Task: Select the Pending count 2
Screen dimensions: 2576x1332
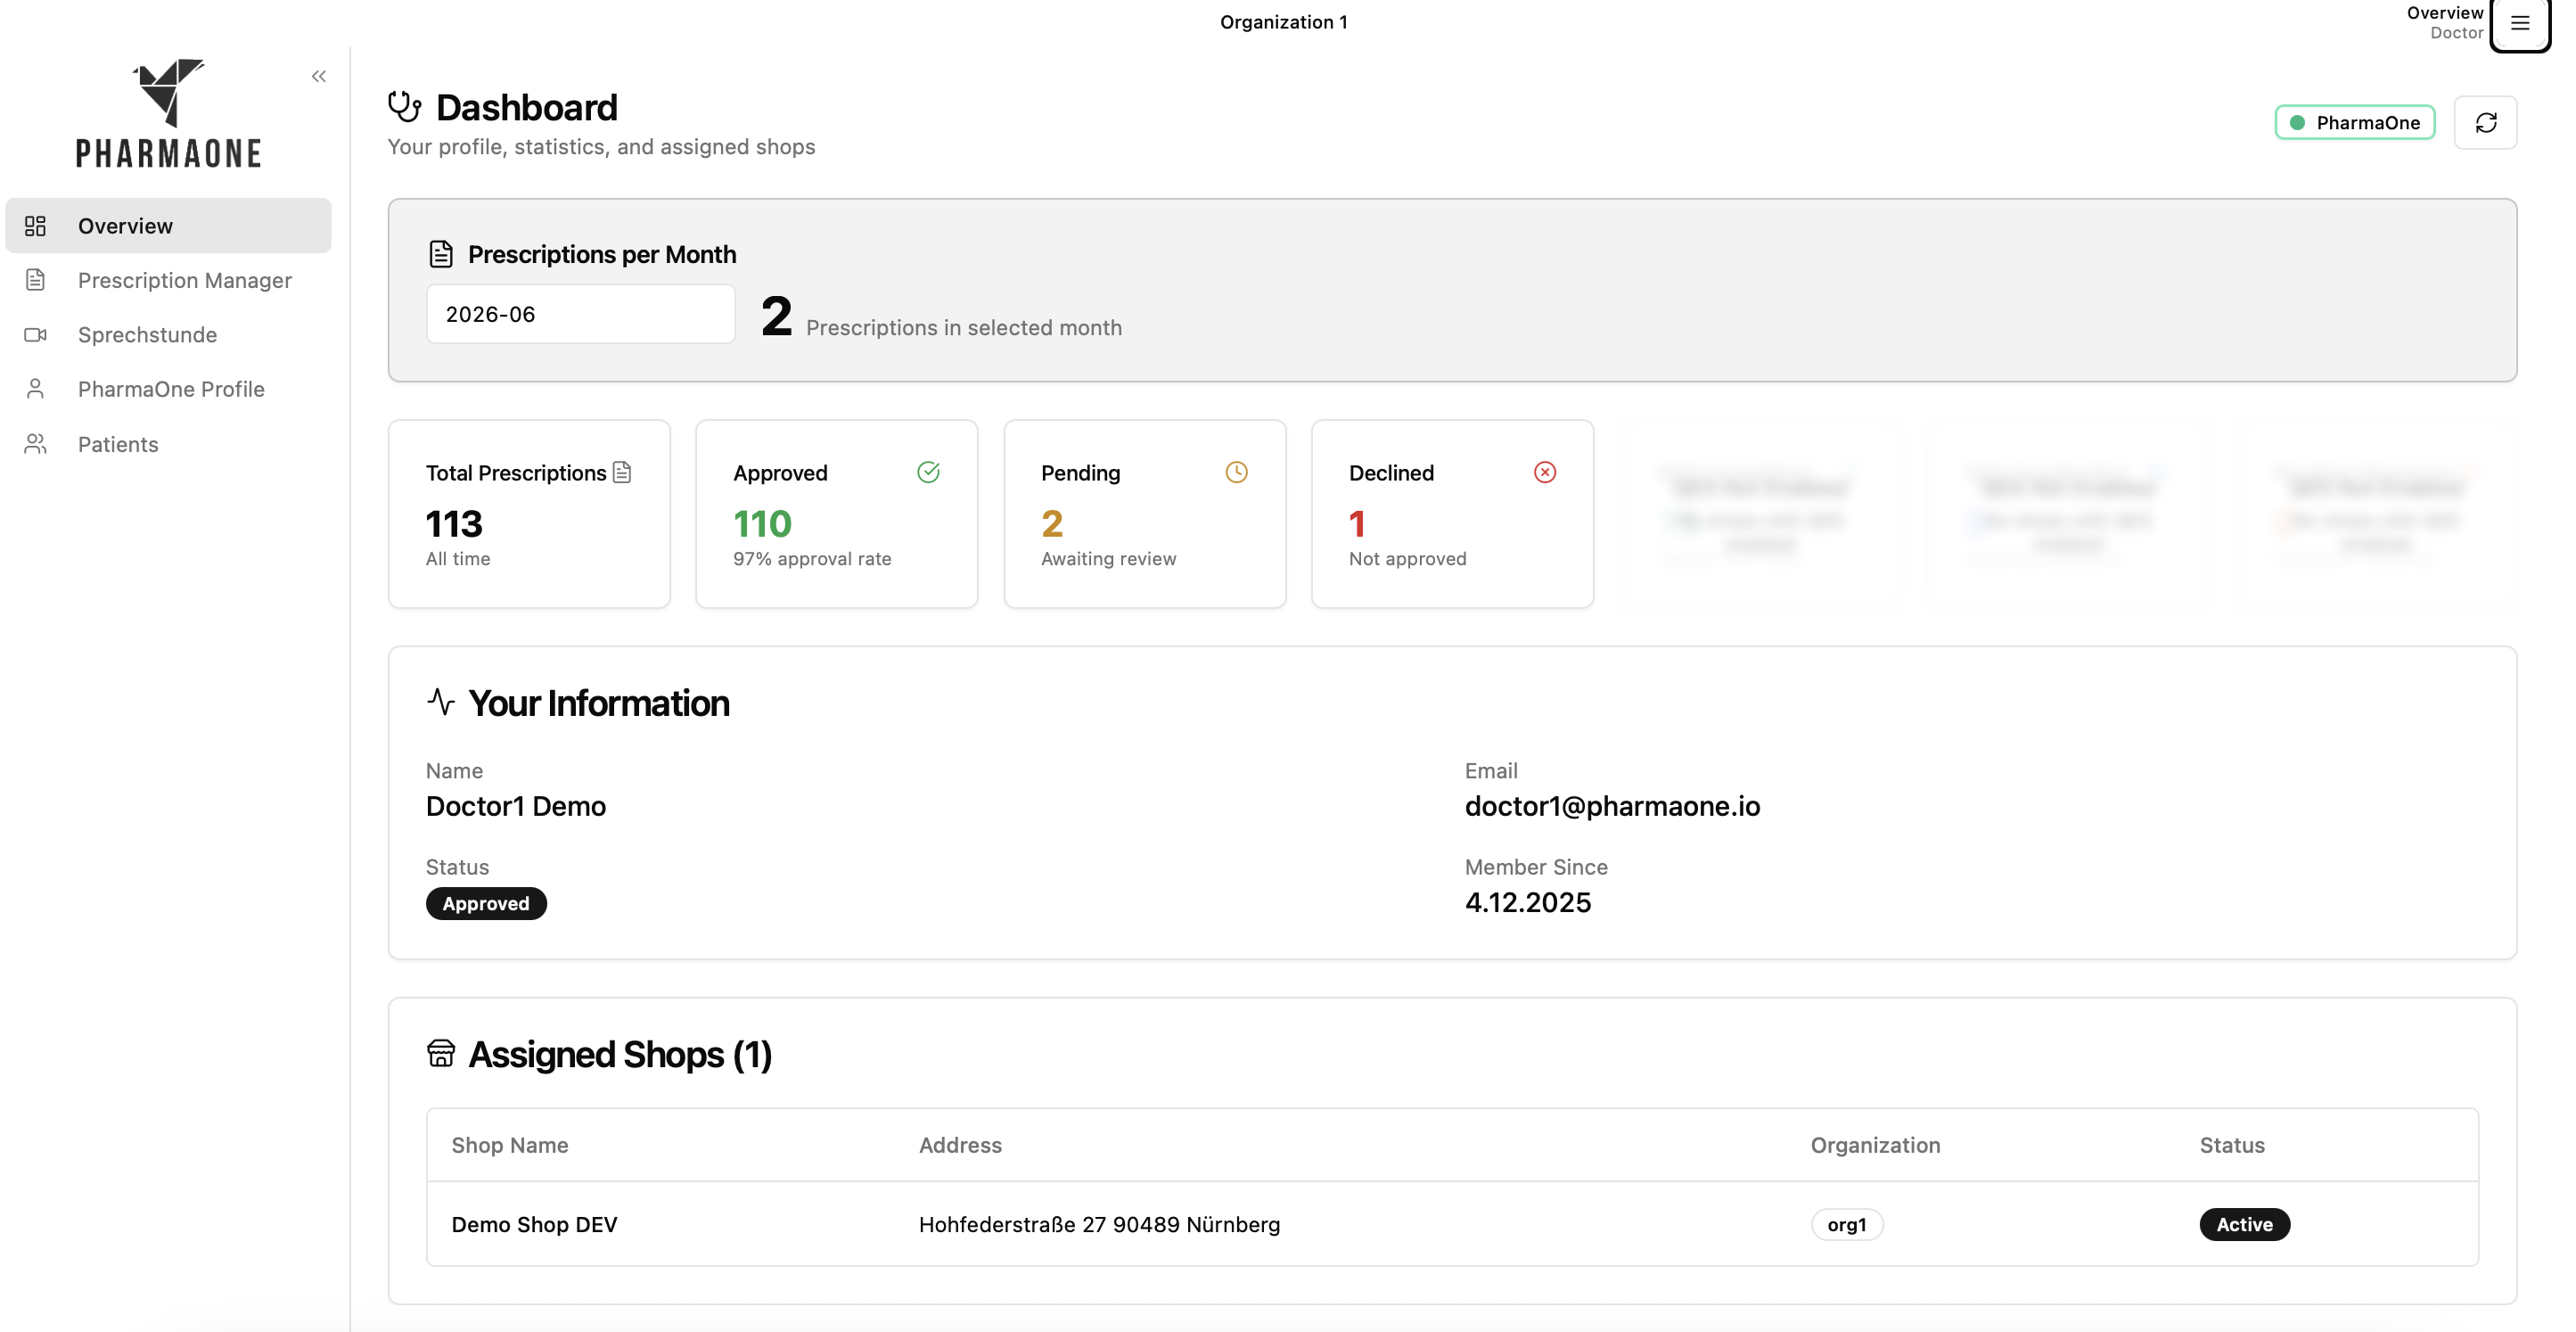Action: (x=1052, y=523)
